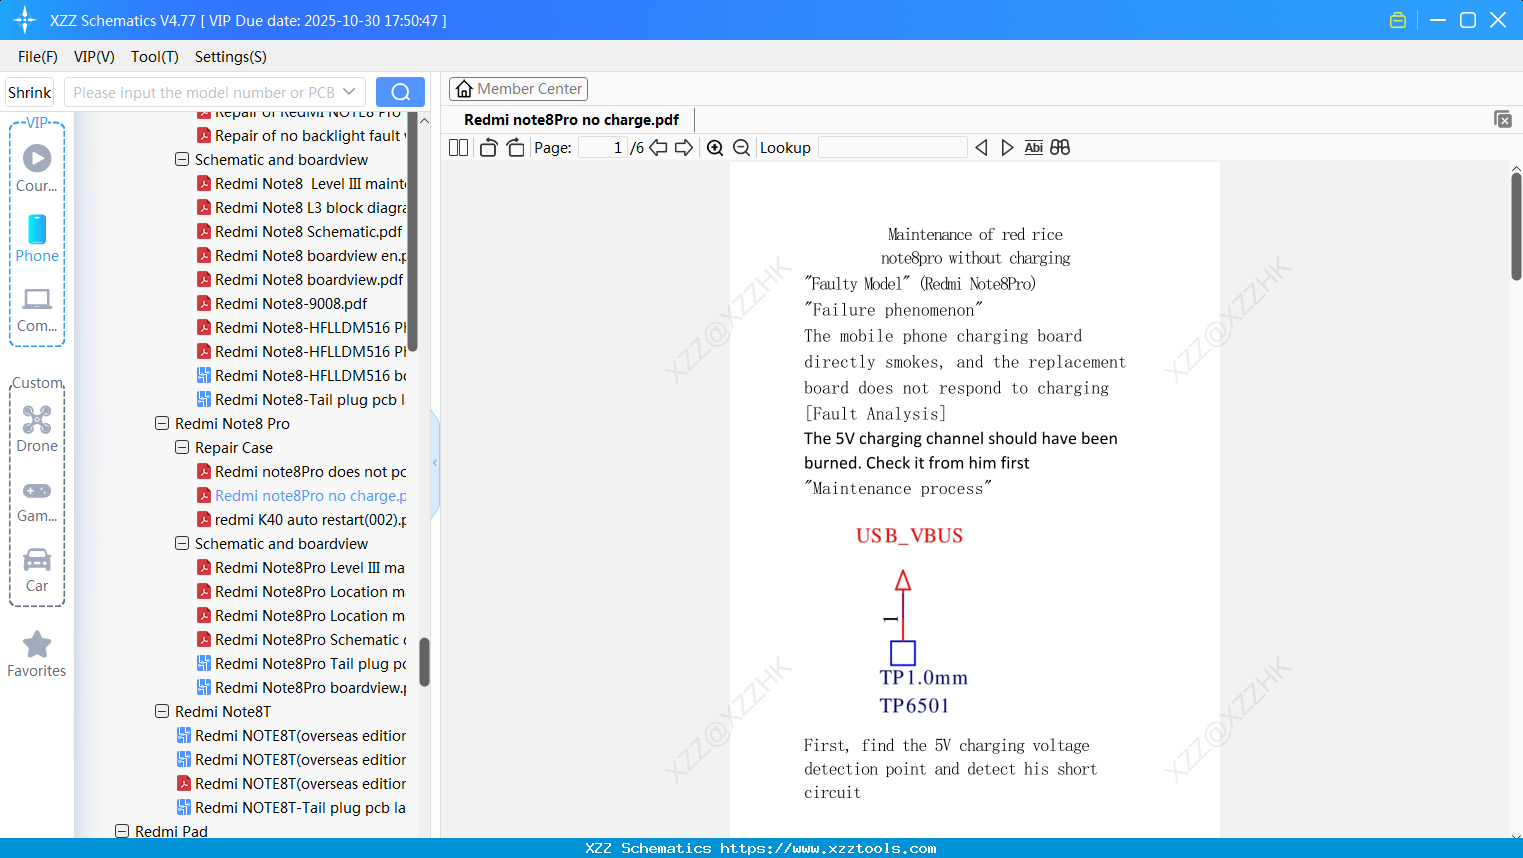
Task: Open redmi K40 auto restart(002) file
Action: [301, 519]
